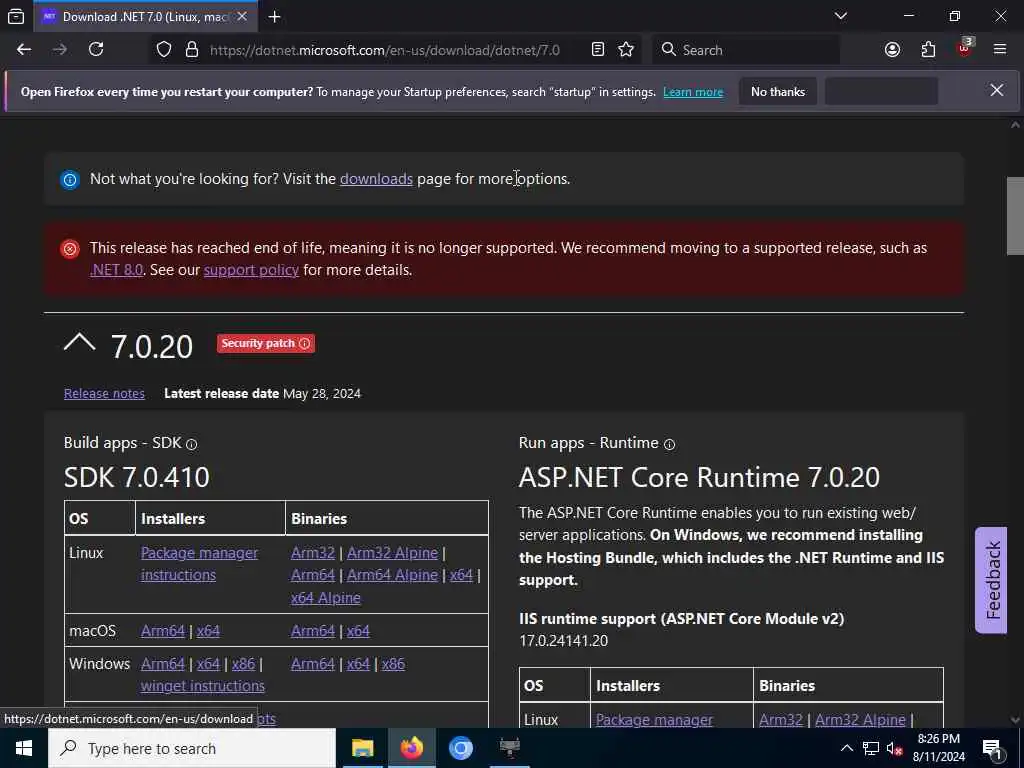
Task: Open a new browser tab
Action: coord(274,17)
